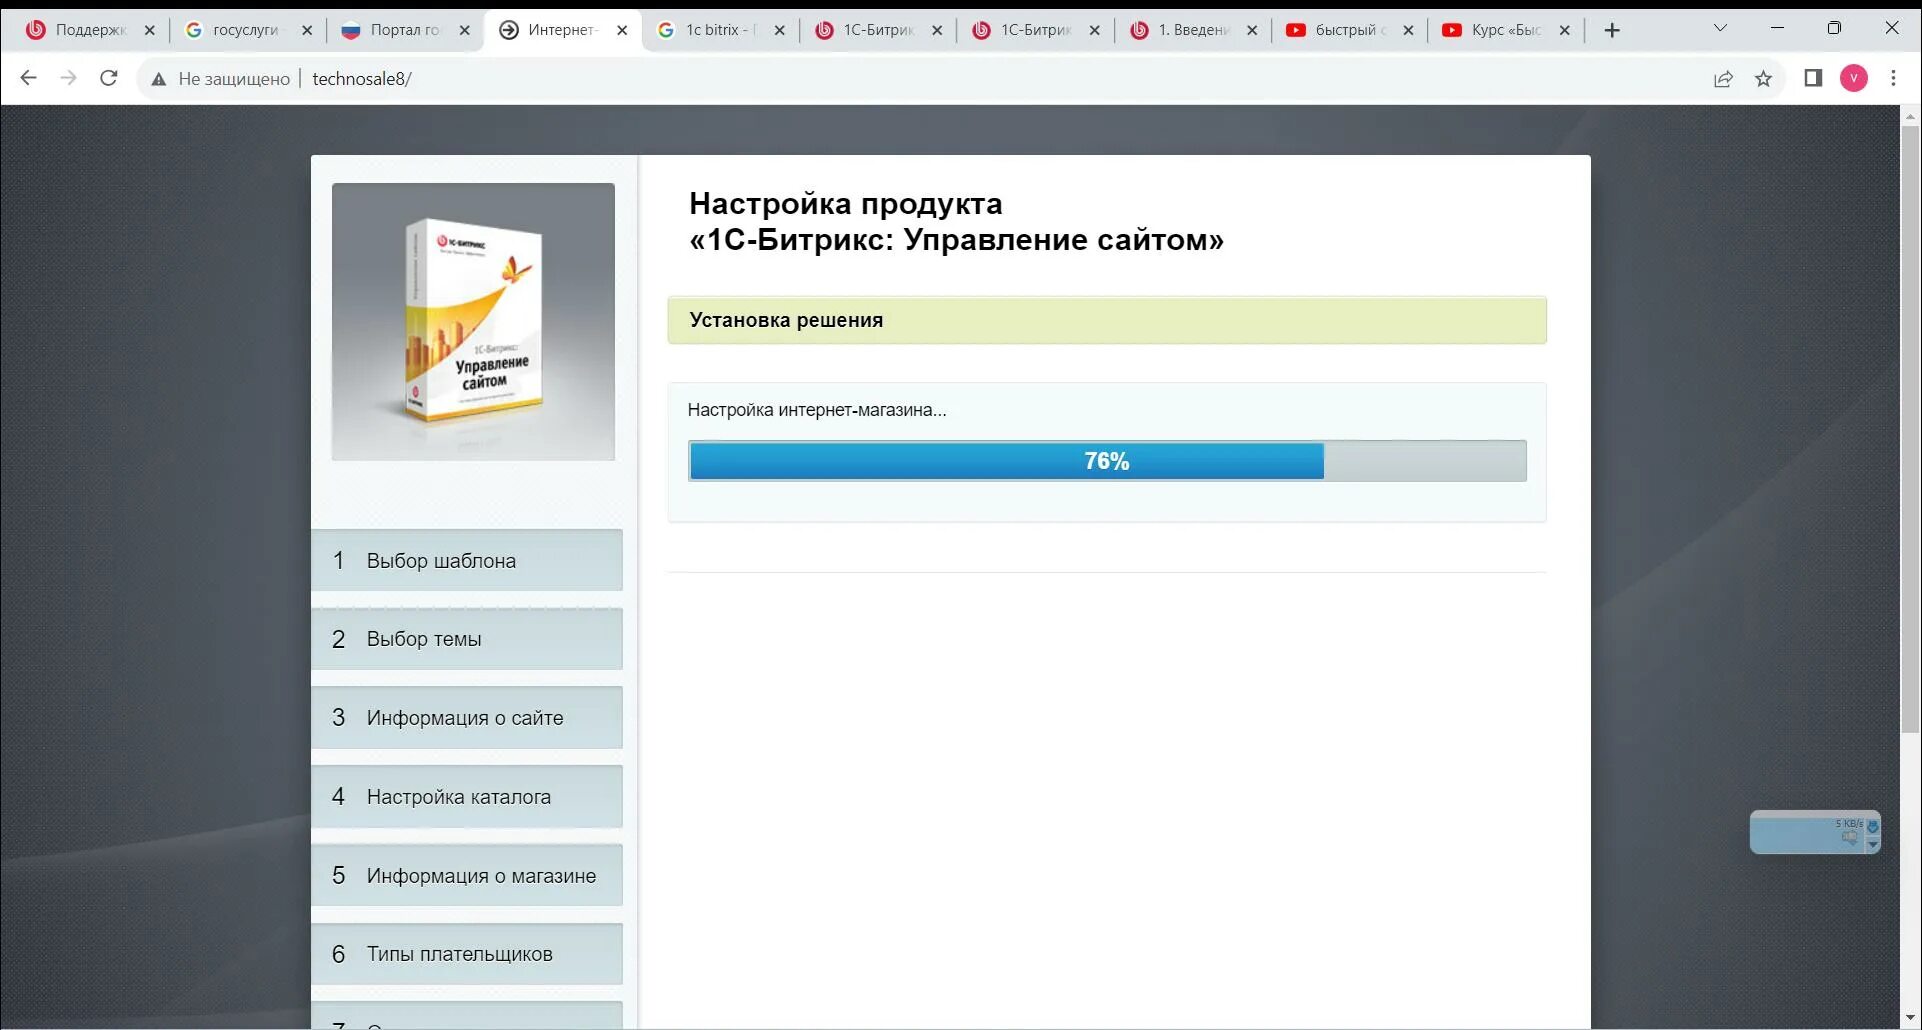Reload the technosale8 page
The height and width of the screenshot is (1030, 1922).
pyautogui.click(x=109, y=78)
